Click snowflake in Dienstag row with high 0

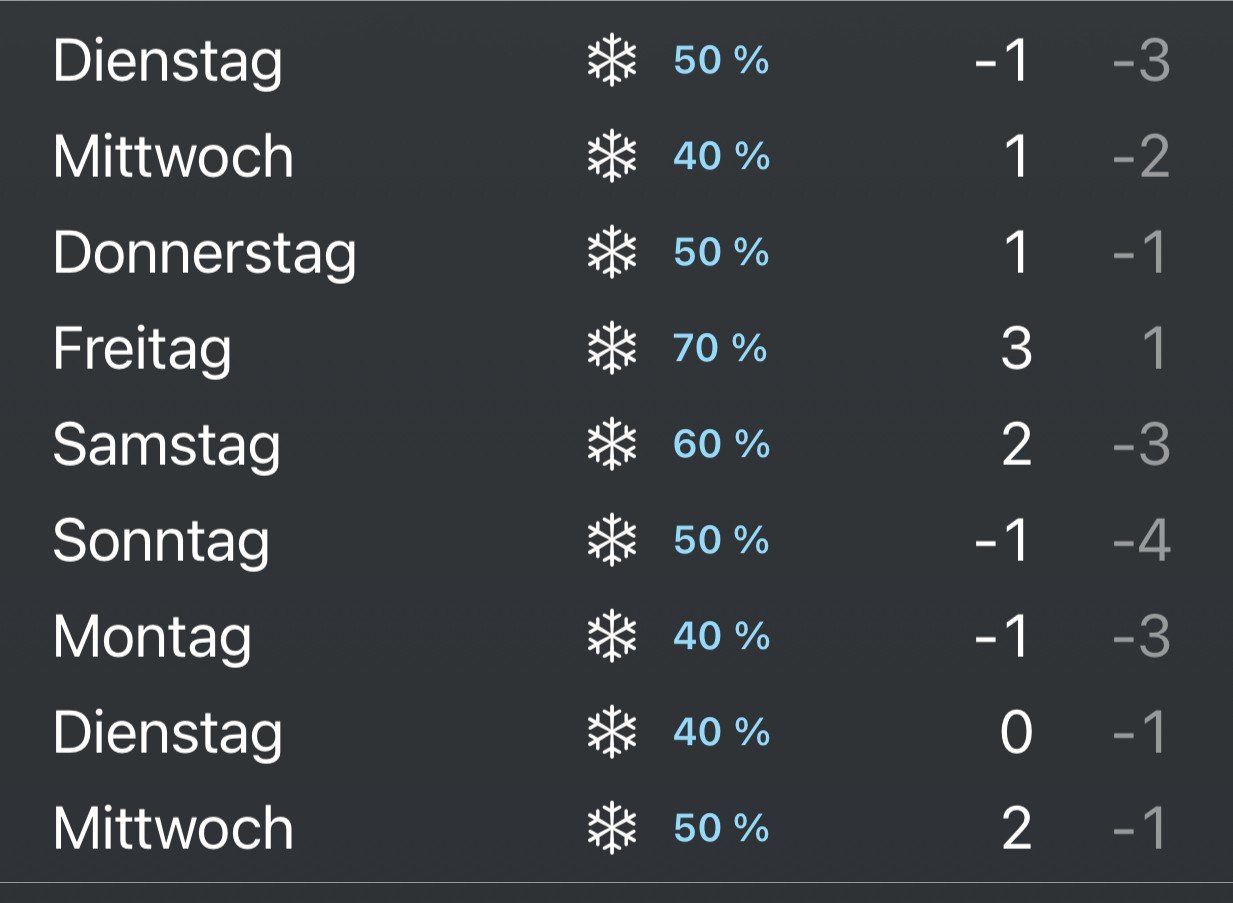611,733
